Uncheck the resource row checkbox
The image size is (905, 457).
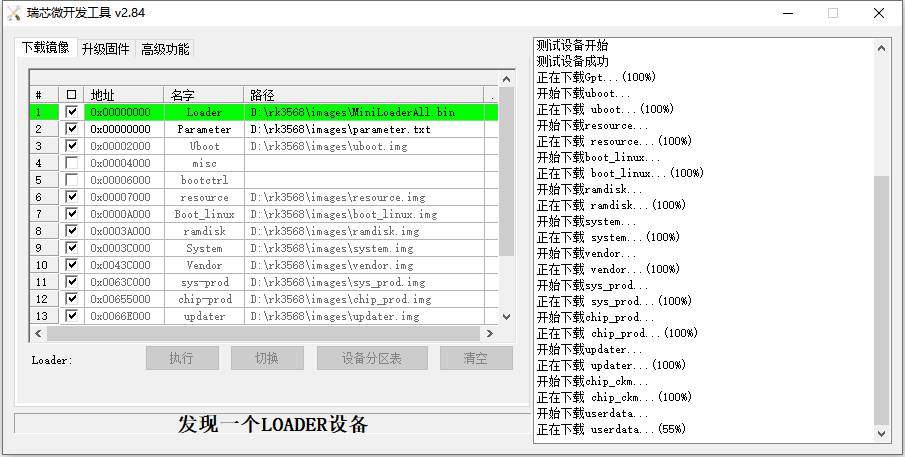(72, 197)
